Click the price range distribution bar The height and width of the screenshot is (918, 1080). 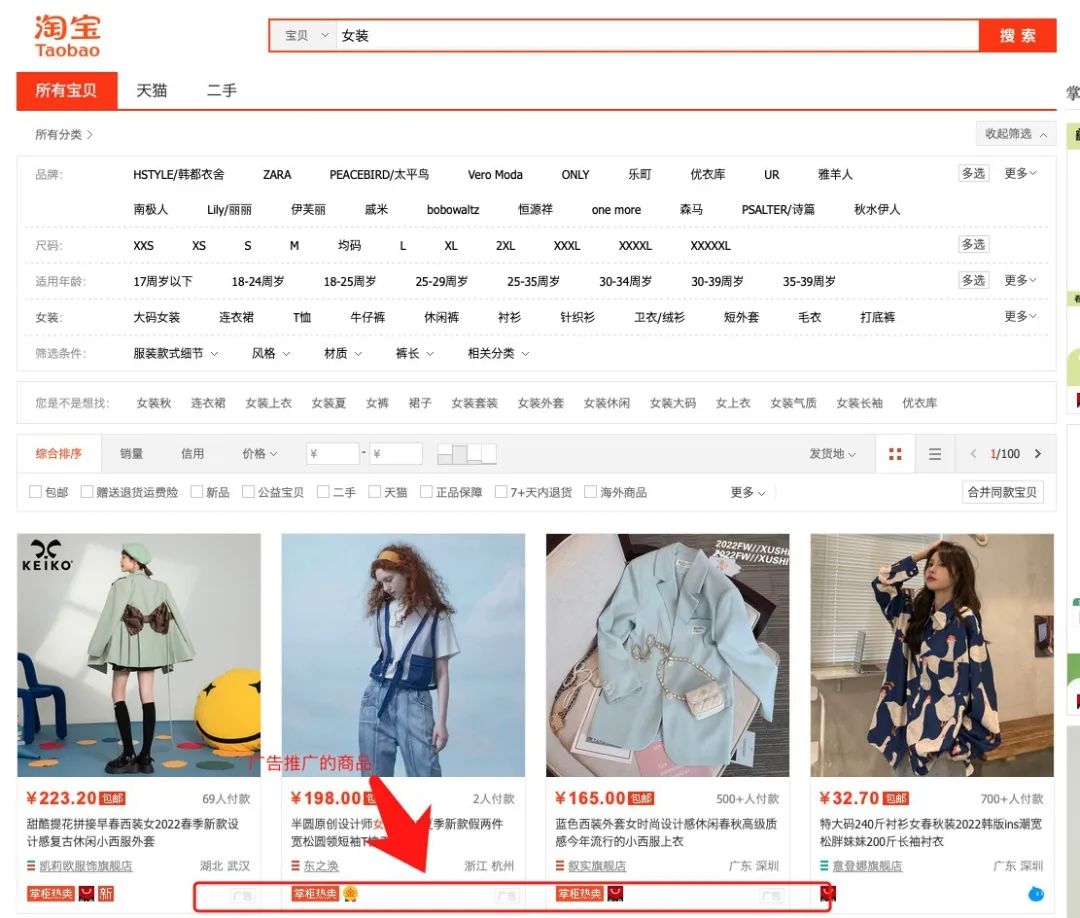click(467, 454)
